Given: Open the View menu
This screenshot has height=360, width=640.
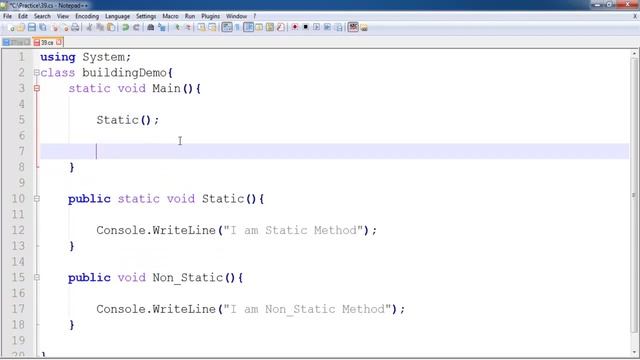Looking at the screenshot, I should tap(62, 16).
